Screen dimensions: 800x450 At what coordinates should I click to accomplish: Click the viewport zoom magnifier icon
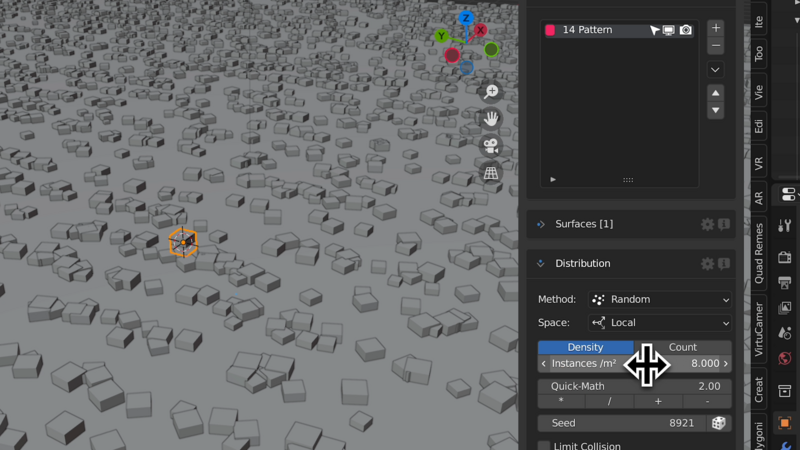point(491,92)
